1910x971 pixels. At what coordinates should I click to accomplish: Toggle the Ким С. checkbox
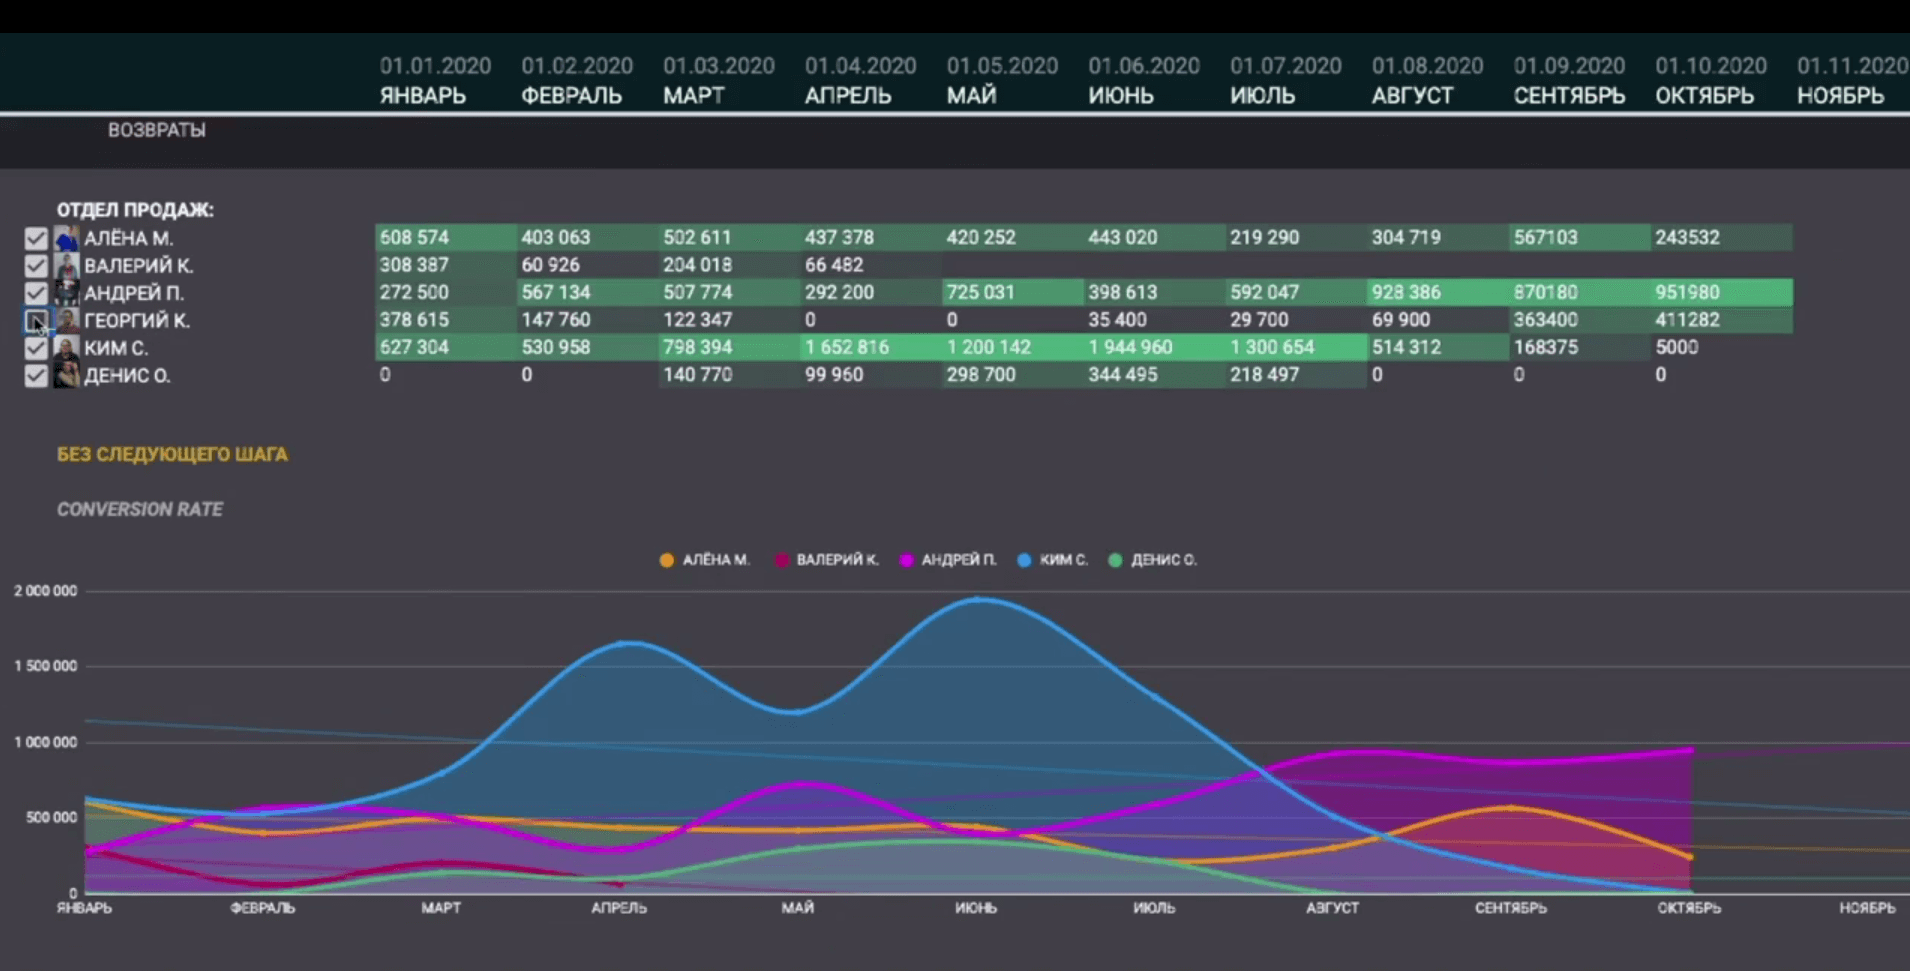36,348
